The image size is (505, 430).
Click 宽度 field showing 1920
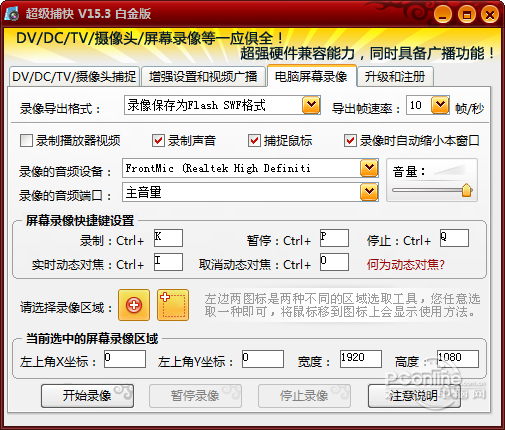(361, 359)
